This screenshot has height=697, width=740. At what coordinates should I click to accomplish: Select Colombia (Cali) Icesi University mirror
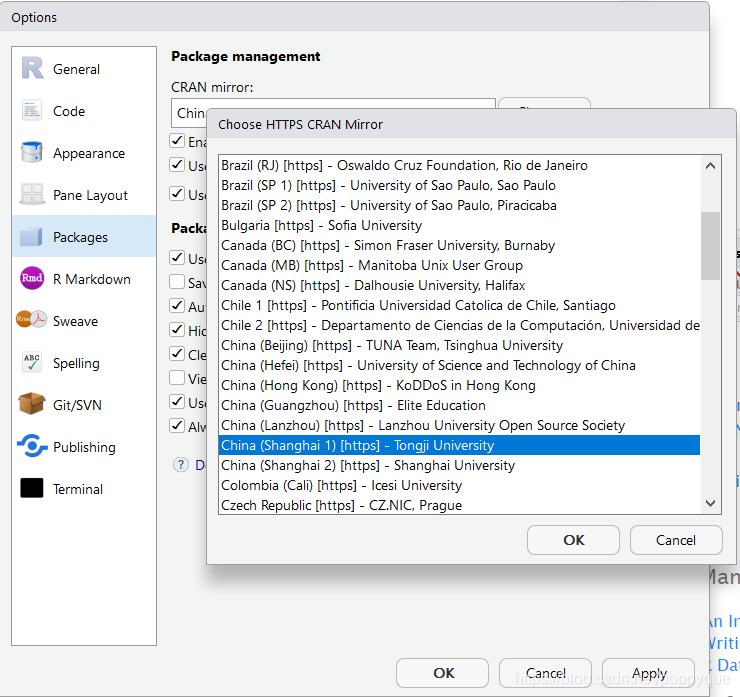coord(459,485)
